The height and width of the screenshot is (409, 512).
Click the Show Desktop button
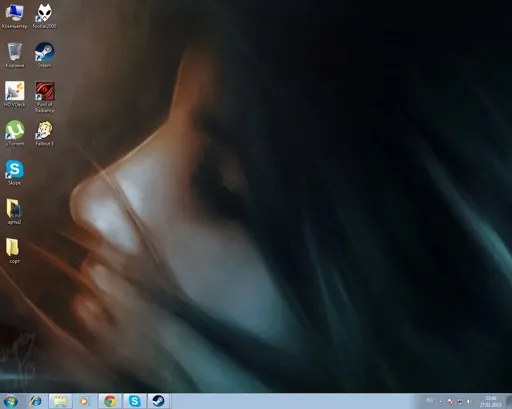point(509,401)
